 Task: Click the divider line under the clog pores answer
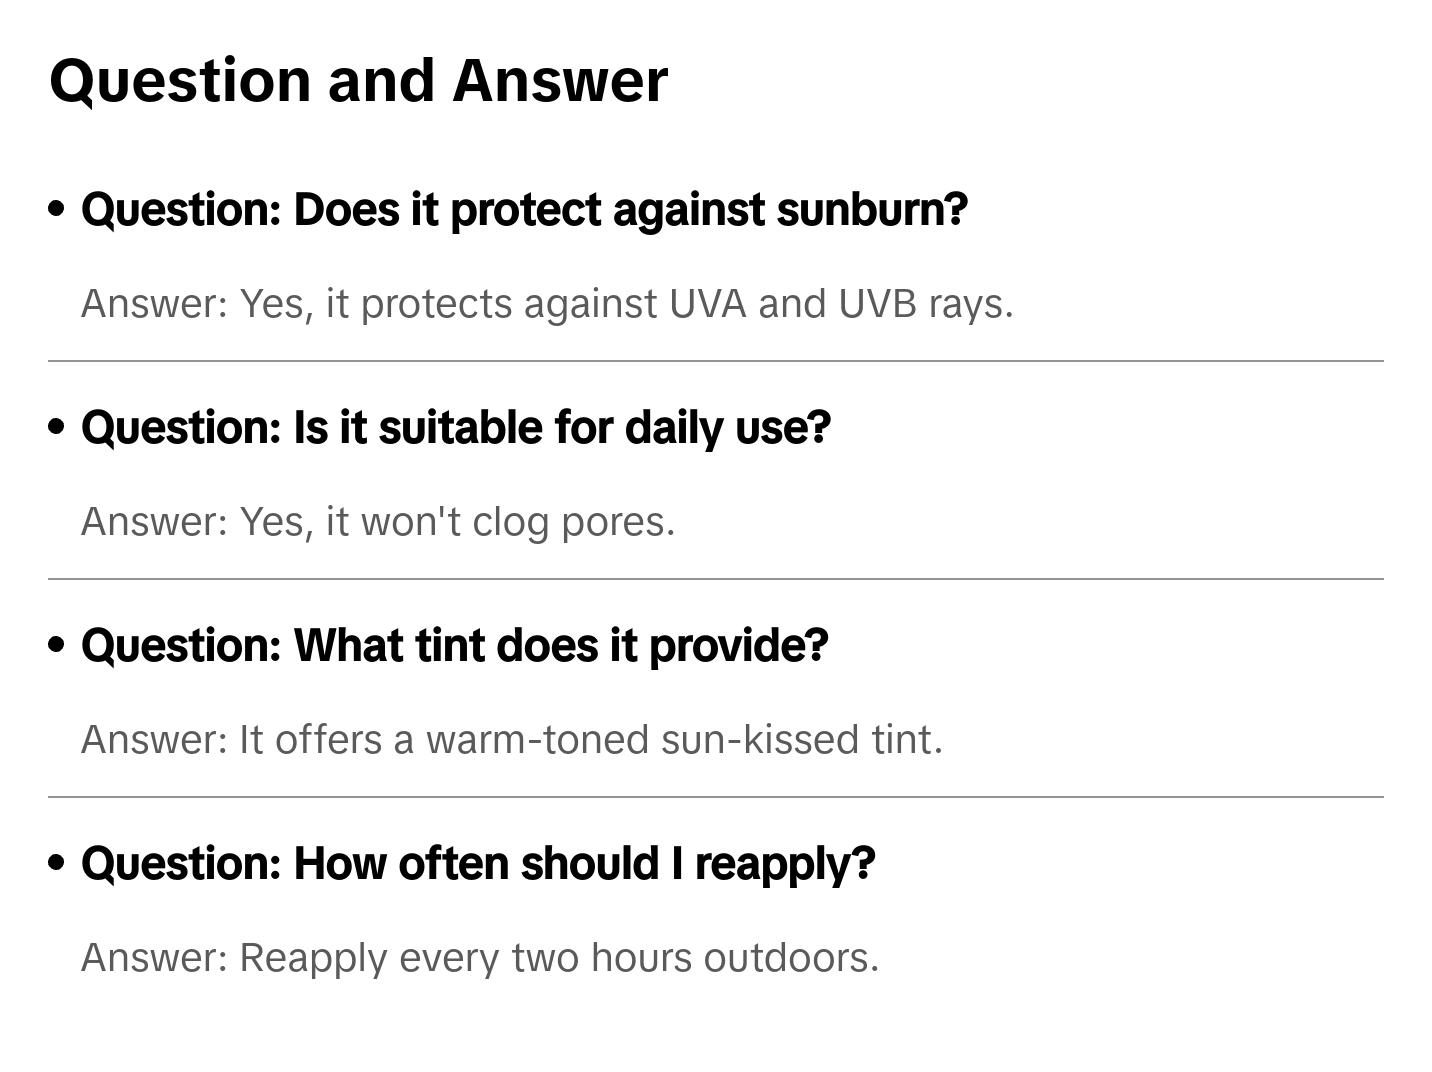click(x=715, y=579)
